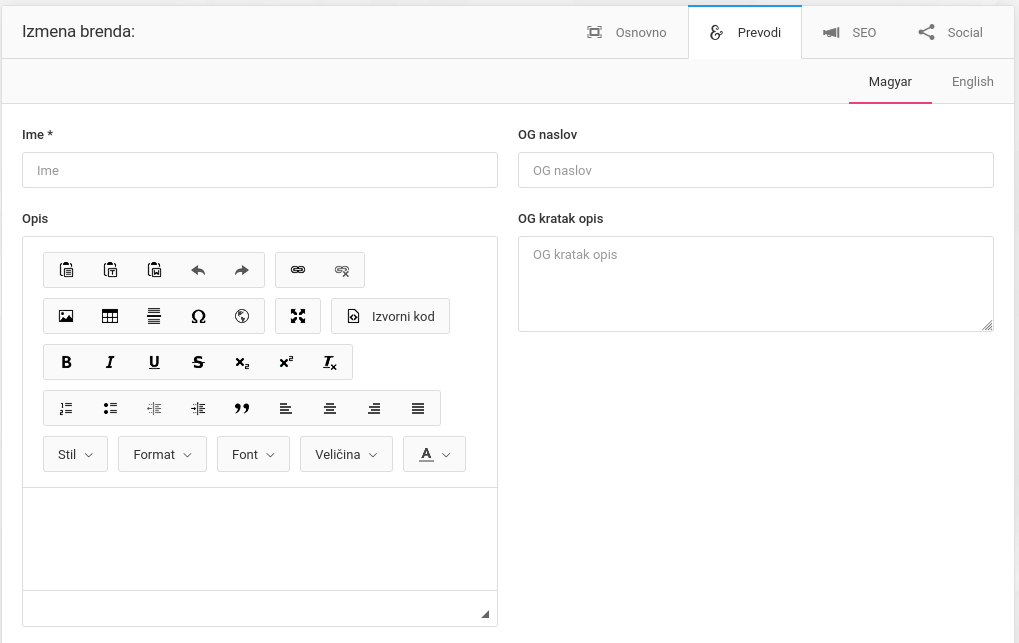Click the Izvorni kod button
The height and width of the screenshot is (643, 1019).
pyautogui.click(x=391, y=316)
